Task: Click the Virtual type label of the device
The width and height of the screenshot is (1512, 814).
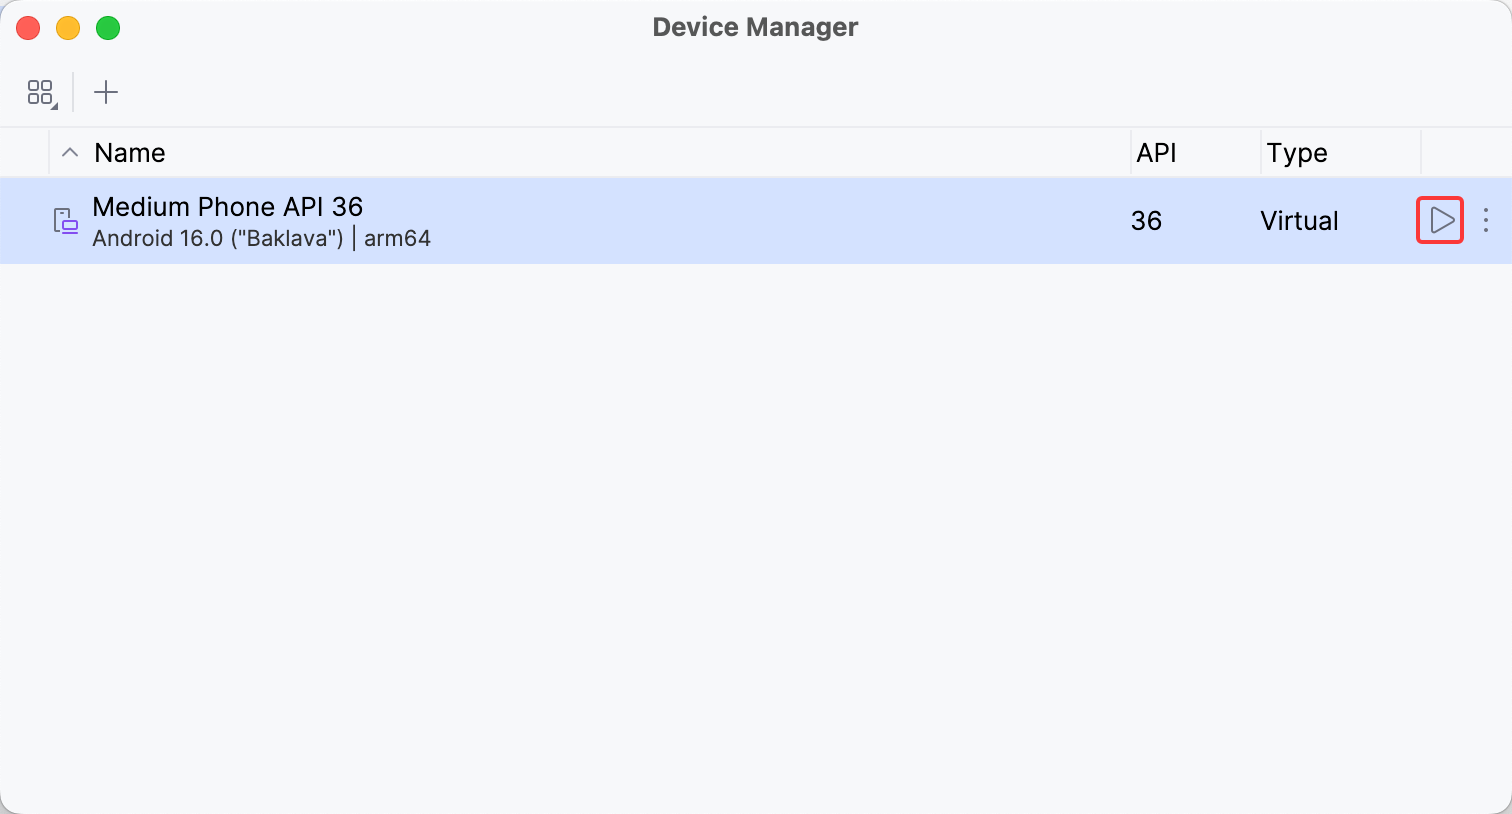Action: pos(1298,221)
